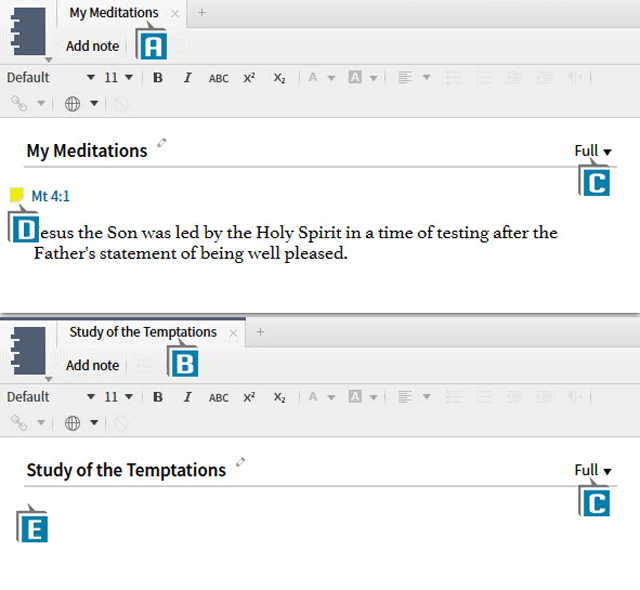Click the globe icon in lower toolbar
This screenshot has height=590, width=640.
tap(72, 423)
